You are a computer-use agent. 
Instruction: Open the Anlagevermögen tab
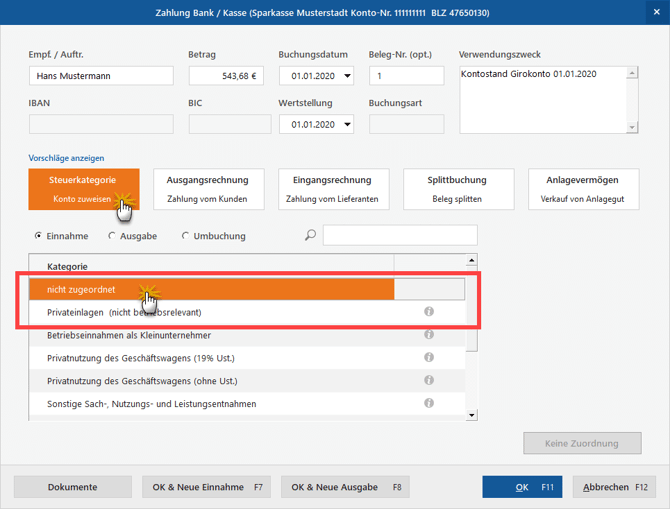[x=582, y=189]
